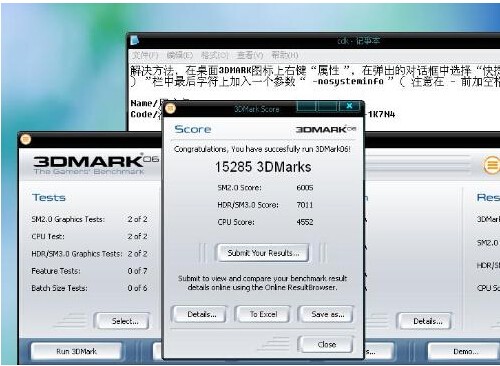The width and height of the screenshot is (500, 366).
Task: Export results with To Excel button
Action: (263, 314)
